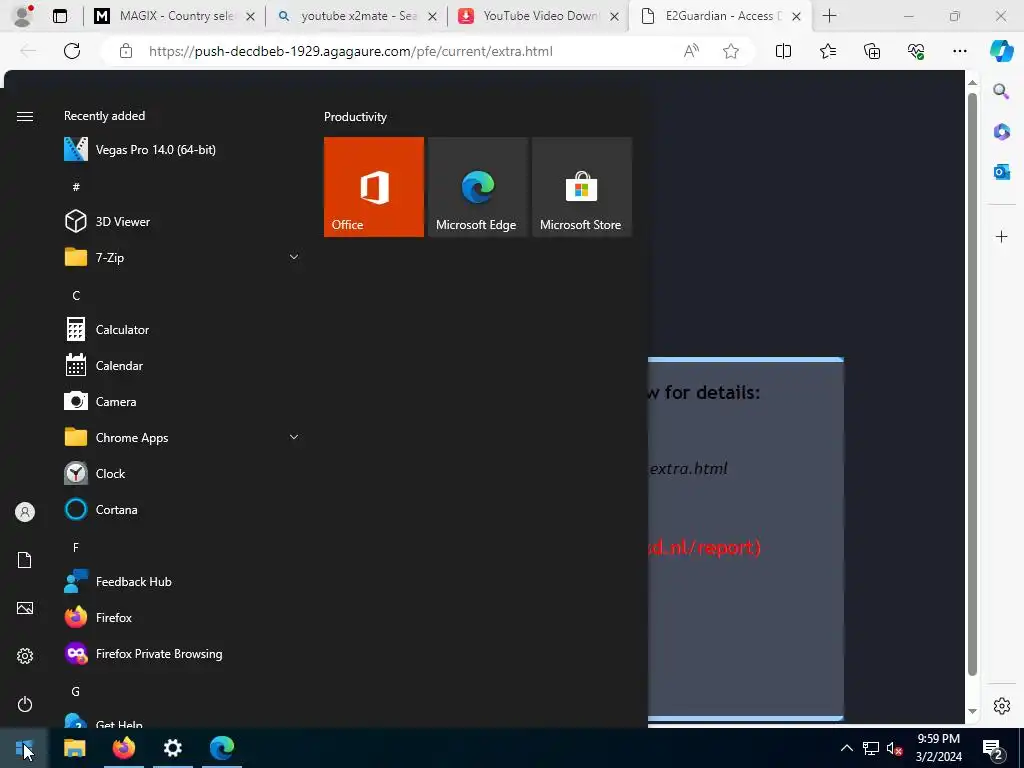This screenshot has width=1024, height=768.
Task: Open Documents from Start sidebar
Action: [x=25, y=560]
